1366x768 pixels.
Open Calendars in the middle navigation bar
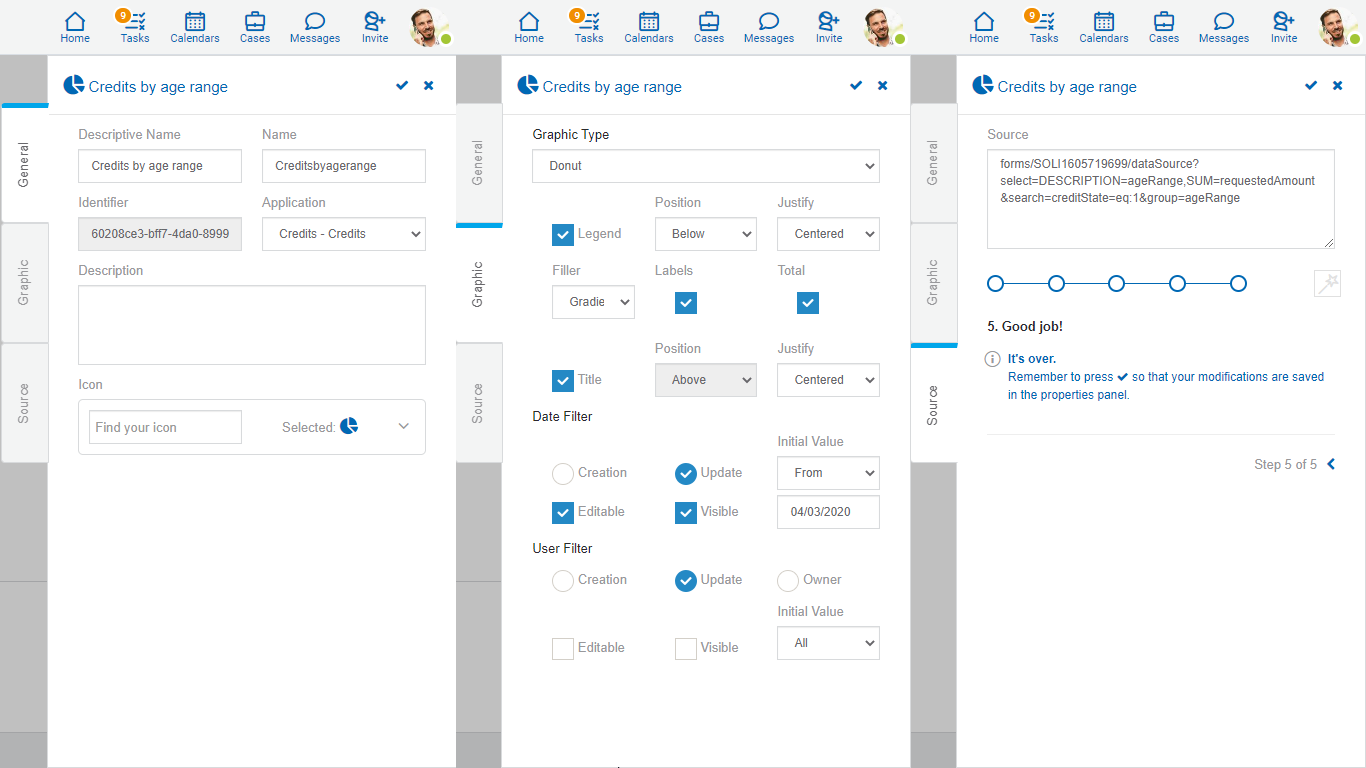[649, 28]
